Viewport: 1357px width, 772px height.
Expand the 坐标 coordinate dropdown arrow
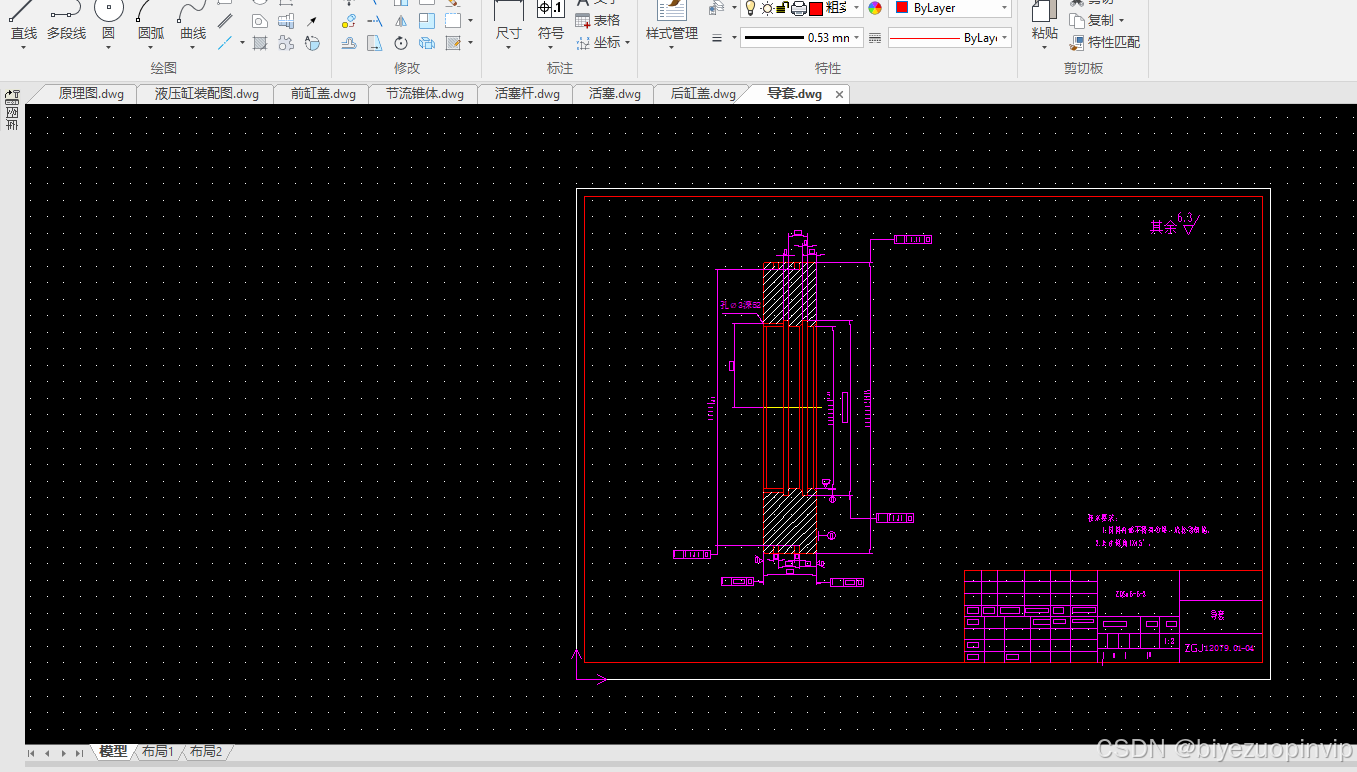pos(627,43)
